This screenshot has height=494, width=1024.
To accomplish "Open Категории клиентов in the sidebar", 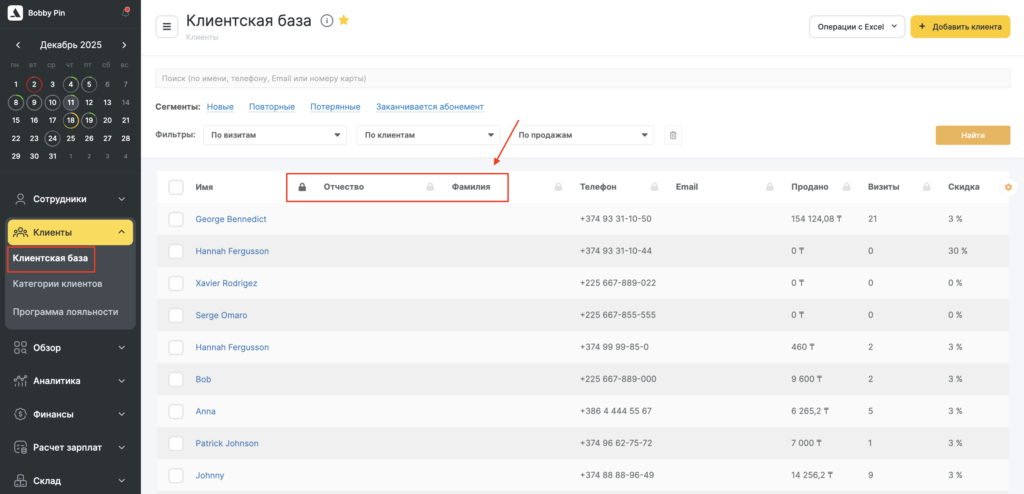I will pyautogui.click(x=57, y=284).
